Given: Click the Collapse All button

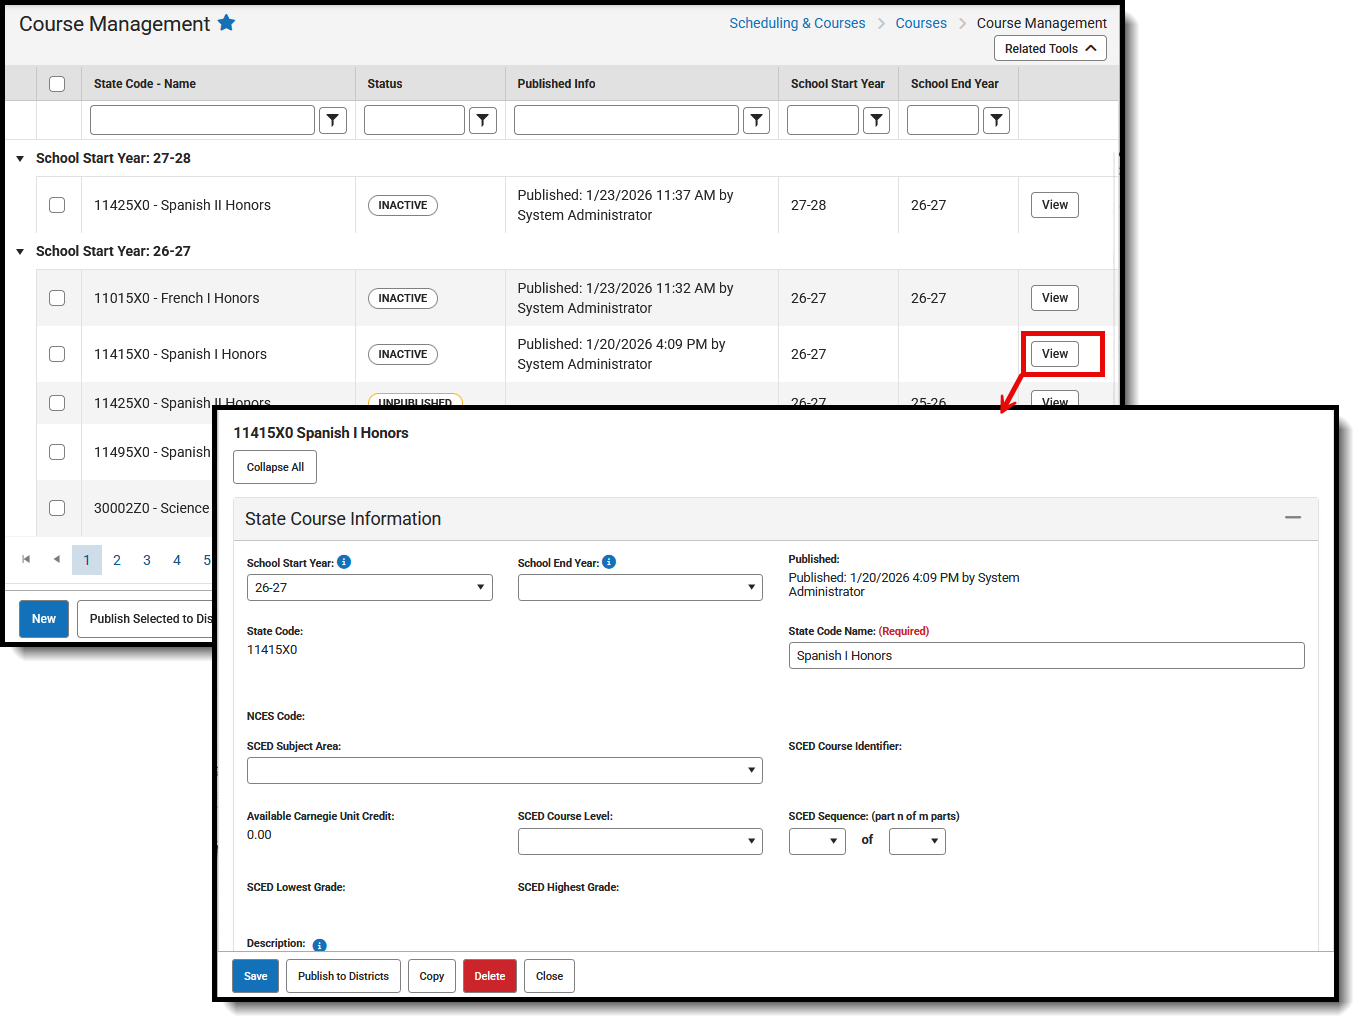Looking at the screenshot, I should [274, 466].
